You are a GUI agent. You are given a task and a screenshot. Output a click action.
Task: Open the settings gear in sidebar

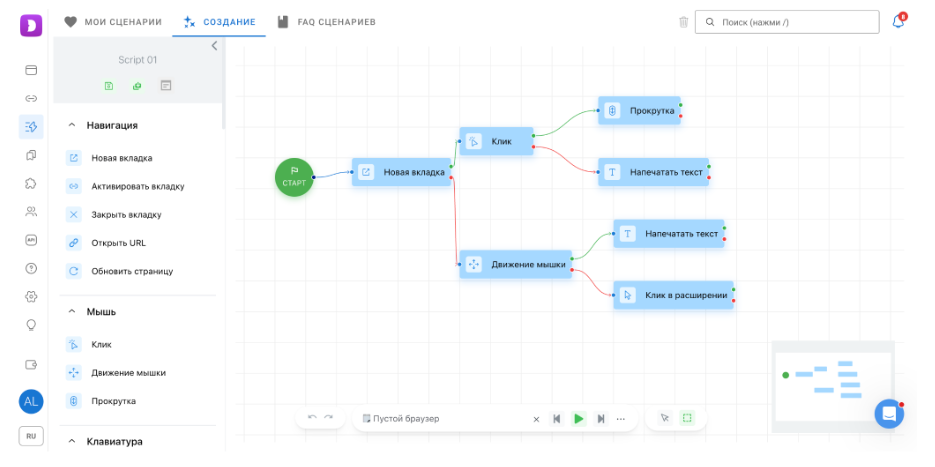(31, 296)
